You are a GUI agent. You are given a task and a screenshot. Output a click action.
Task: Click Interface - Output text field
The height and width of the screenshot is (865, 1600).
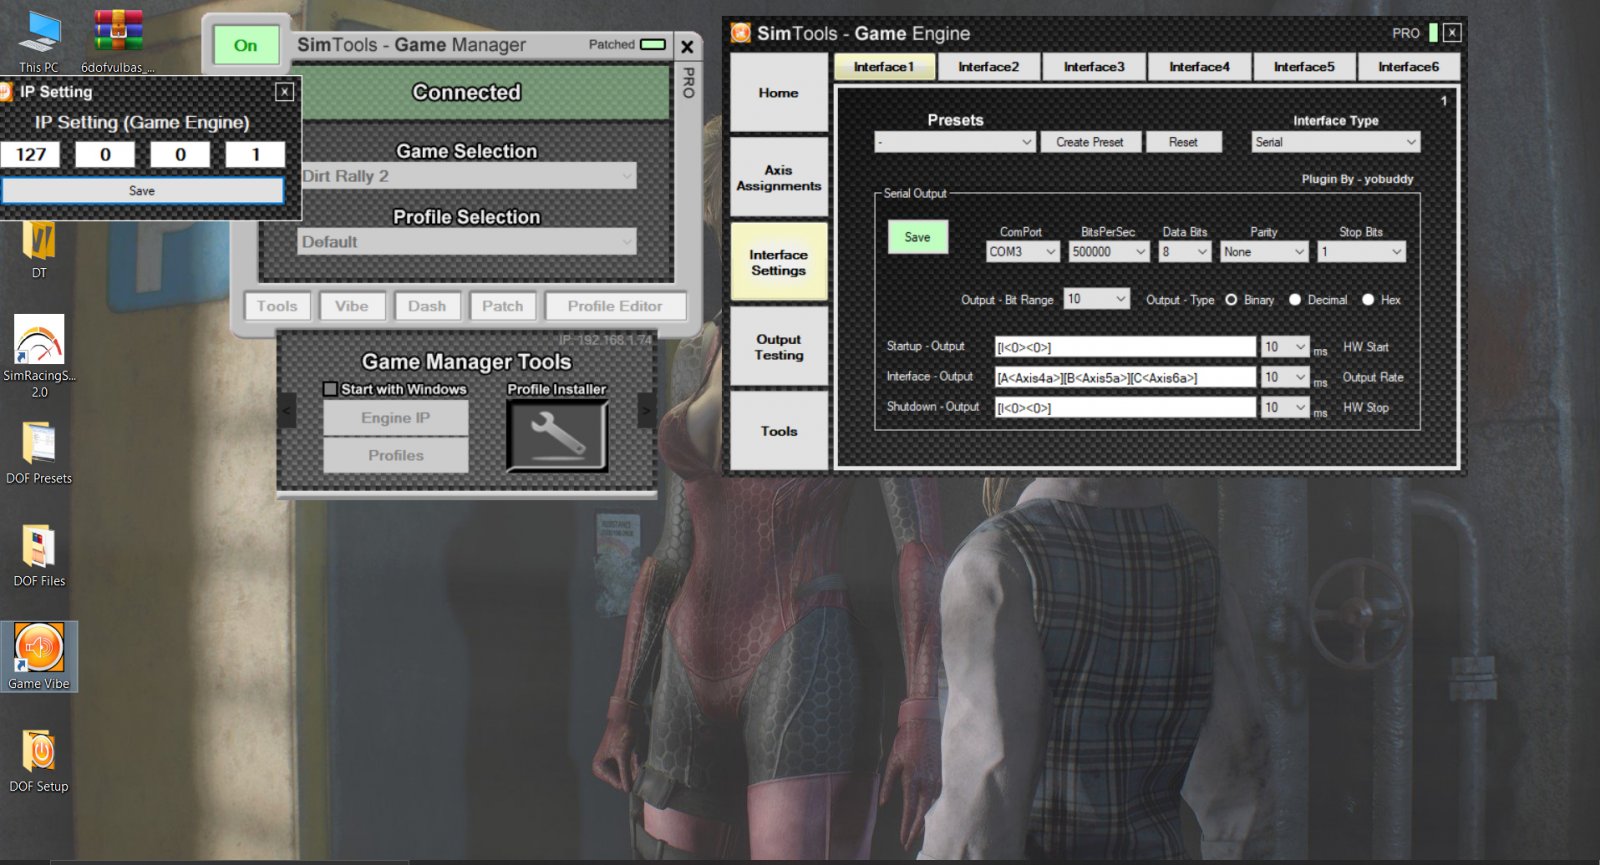click(x=1125, y=377)
